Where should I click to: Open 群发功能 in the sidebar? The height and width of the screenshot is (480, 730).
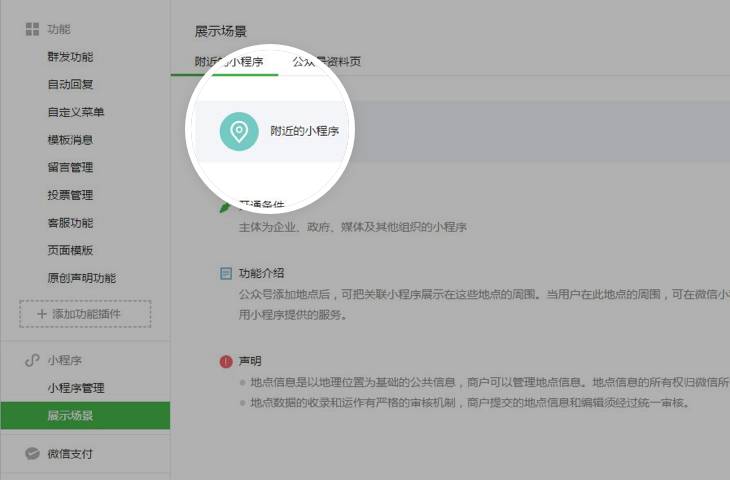70,57
